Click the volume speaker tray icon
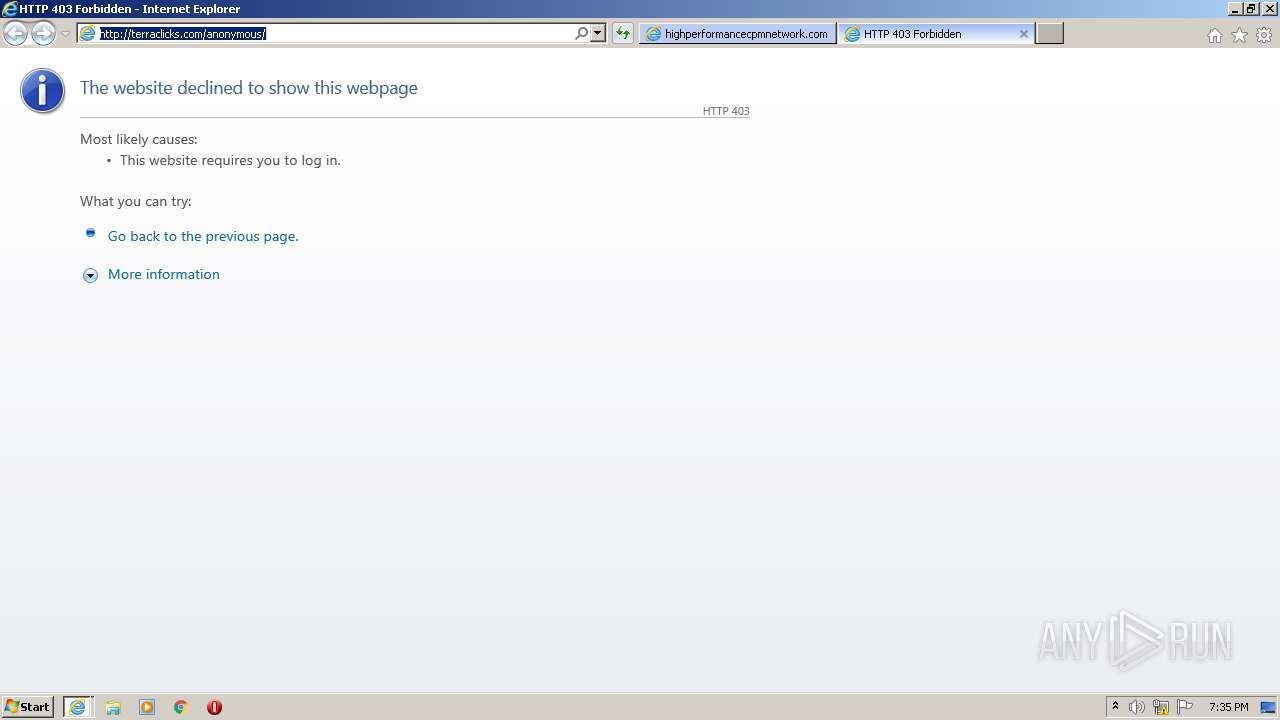This screenshot has height=720, width=1280. tap(1137, 707)
